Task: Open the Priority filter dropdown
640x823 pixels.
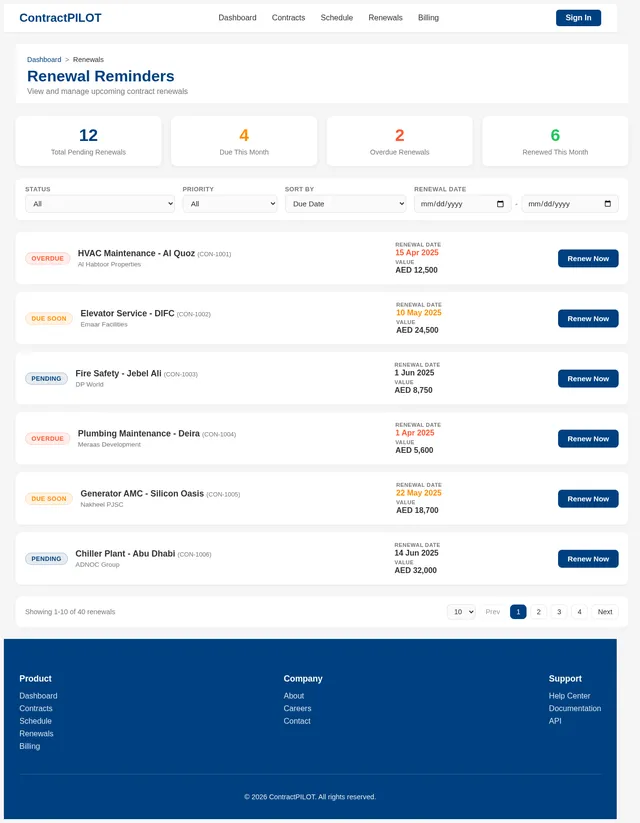Action: pos(230,204)
